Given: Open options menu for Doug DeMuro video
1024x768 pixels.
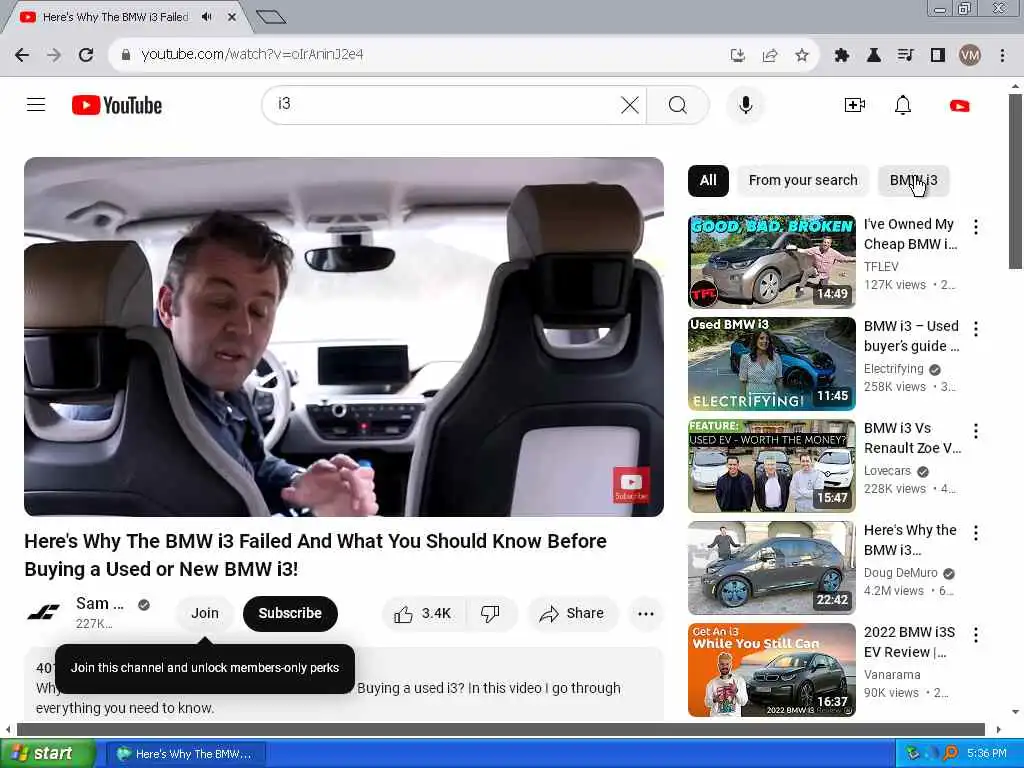Looking at the screenshot, I should coord(976,533).
